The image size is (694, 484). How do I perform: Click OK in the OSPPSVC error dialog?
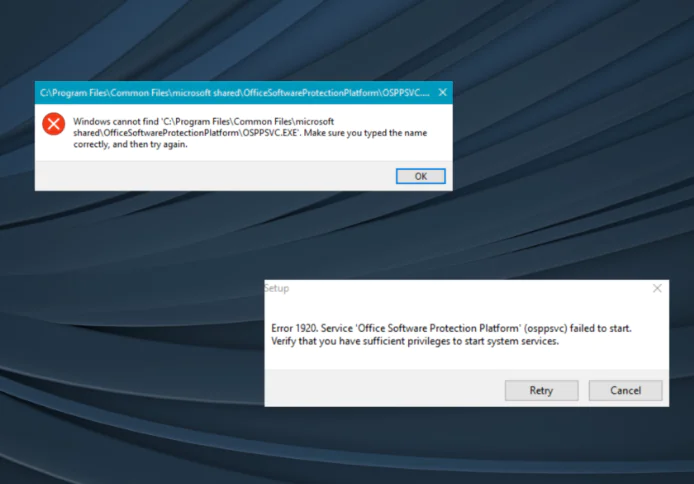tap(420, 176)
